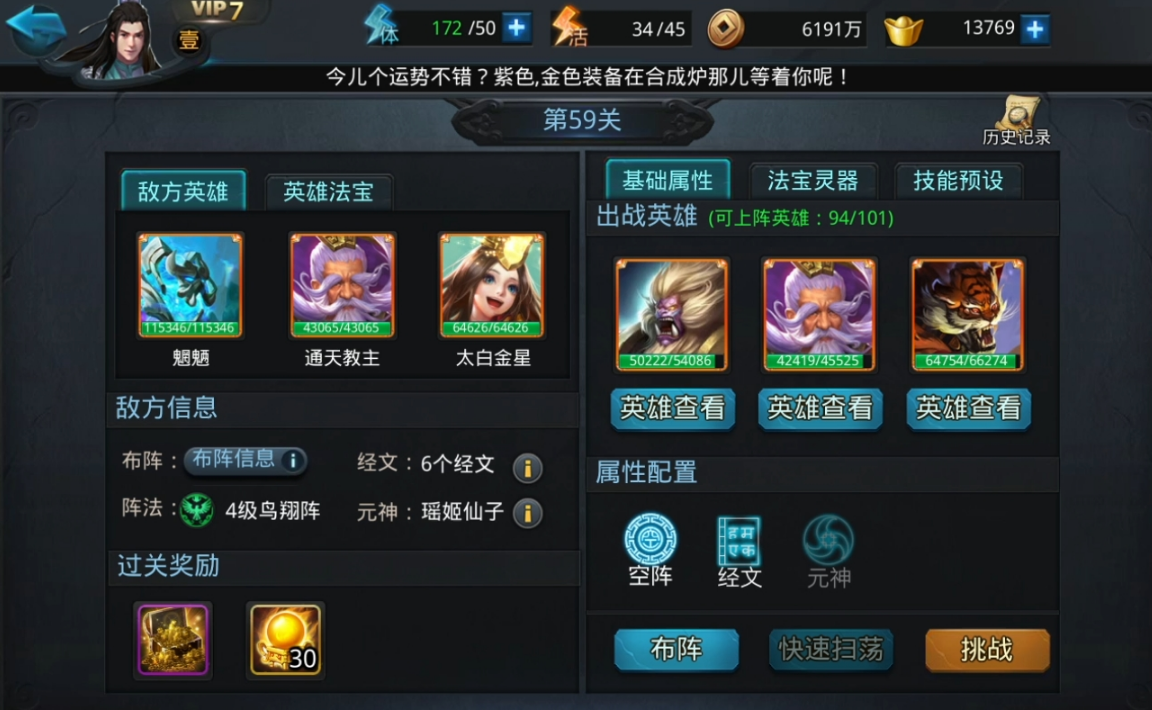View the tiger hero via 英雄查看

[968, 408]
